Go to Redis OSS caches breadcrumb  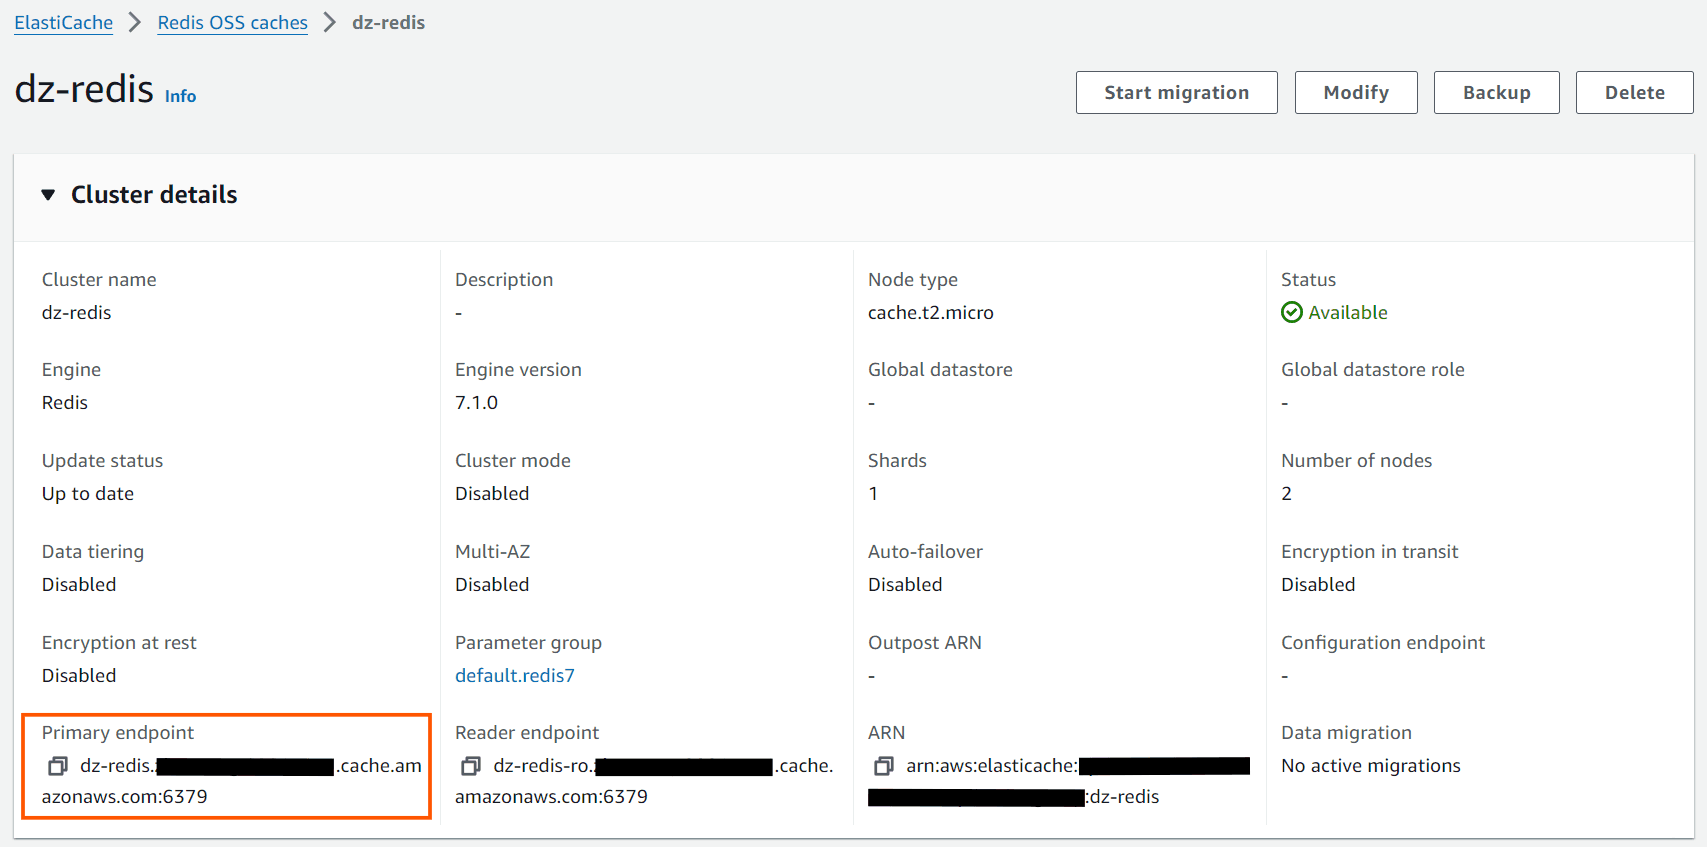pyautogui.click(x=233, y=22)
